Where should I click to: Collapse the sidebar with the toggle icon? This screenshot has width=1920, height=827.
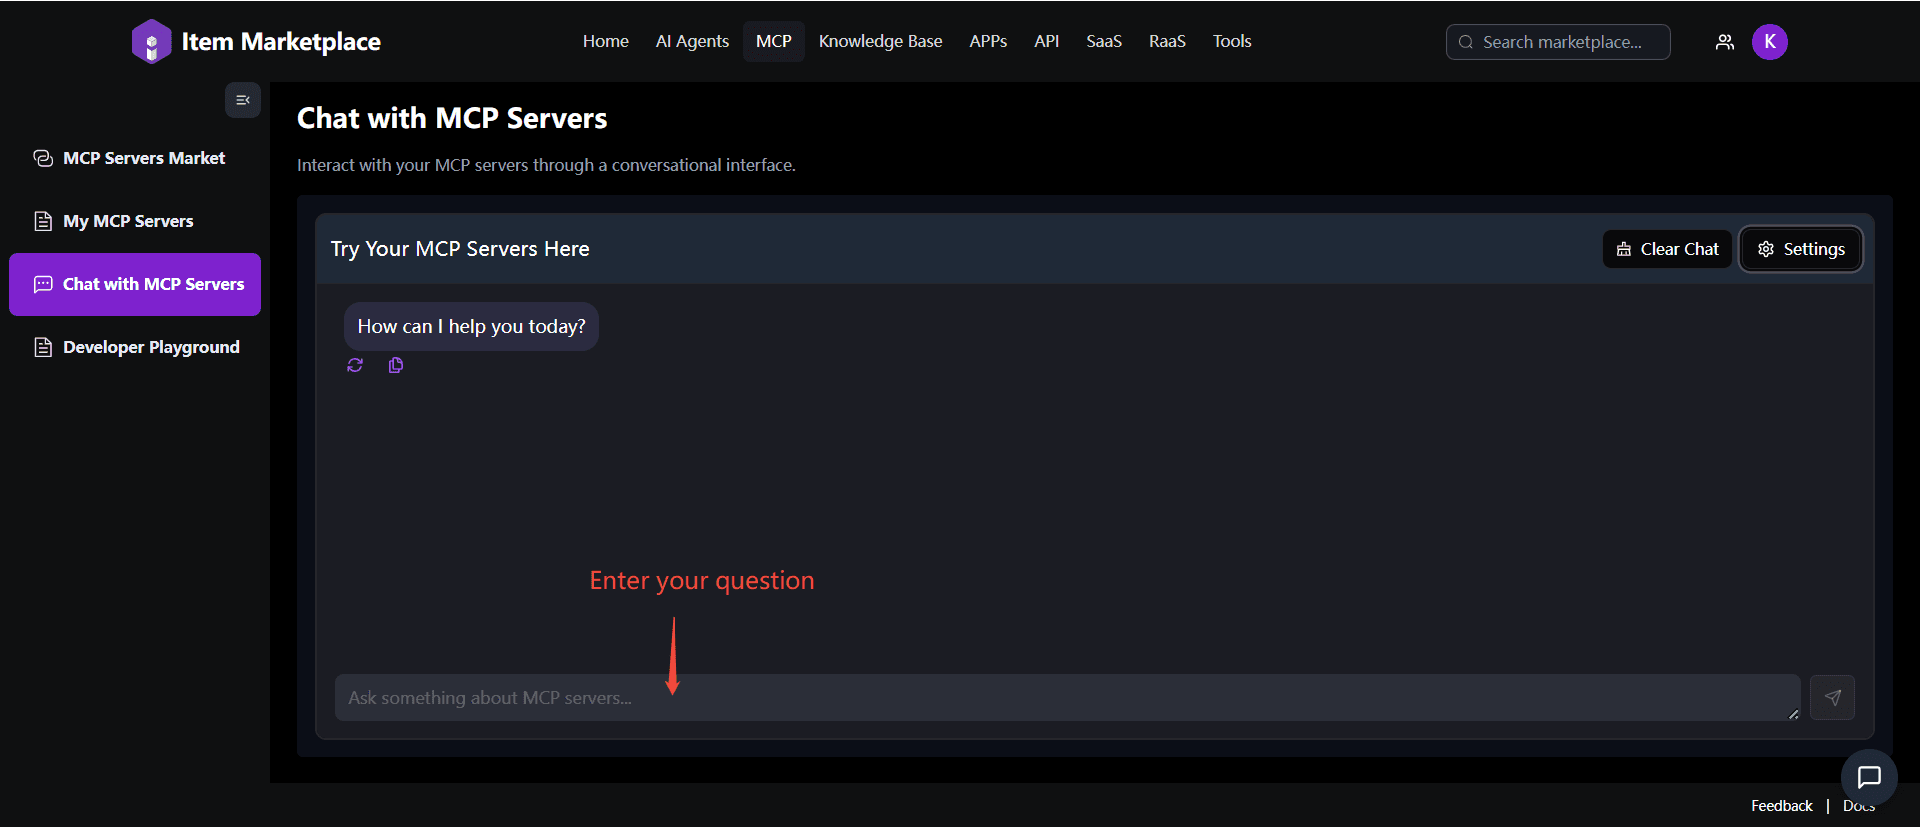[243, 100]
